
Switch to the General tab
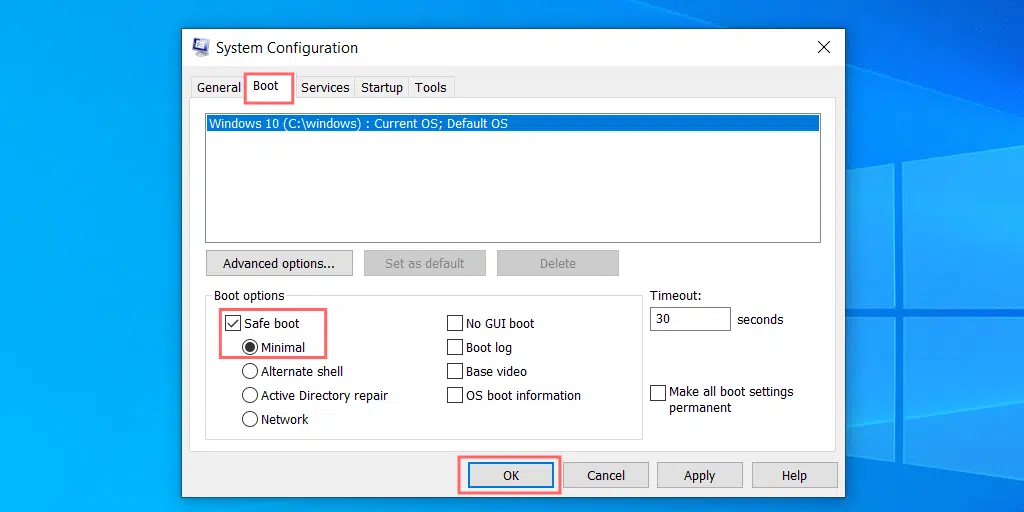(x=219, y=88)
